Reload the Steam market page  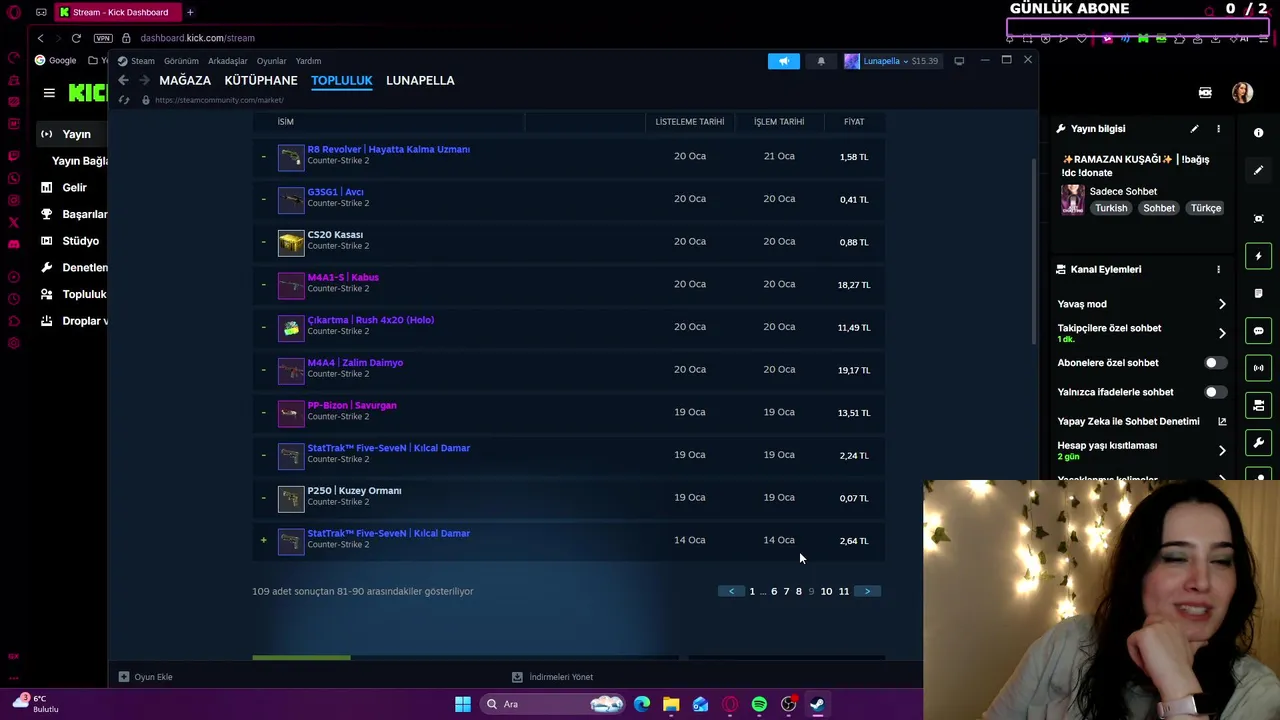124,100
